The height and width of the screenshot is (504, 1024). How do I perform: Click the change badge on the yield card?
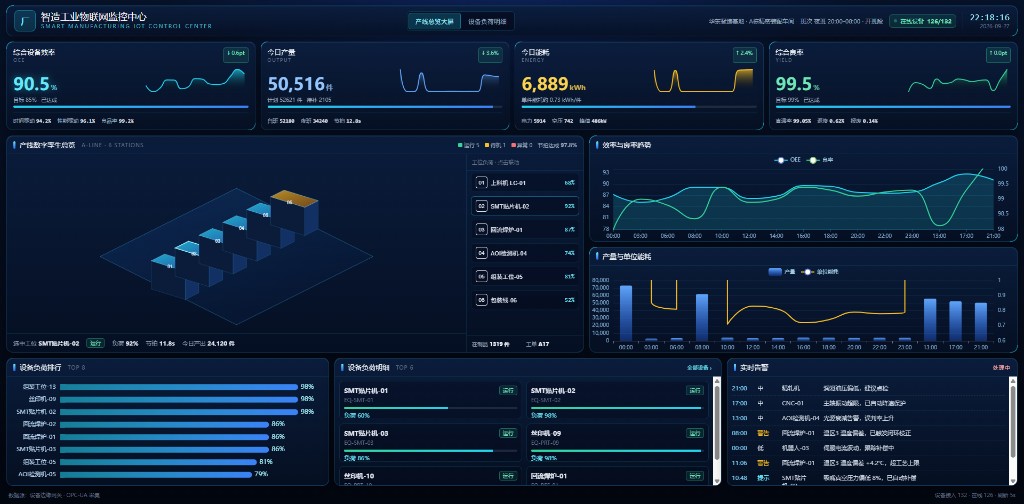point(999,54)
